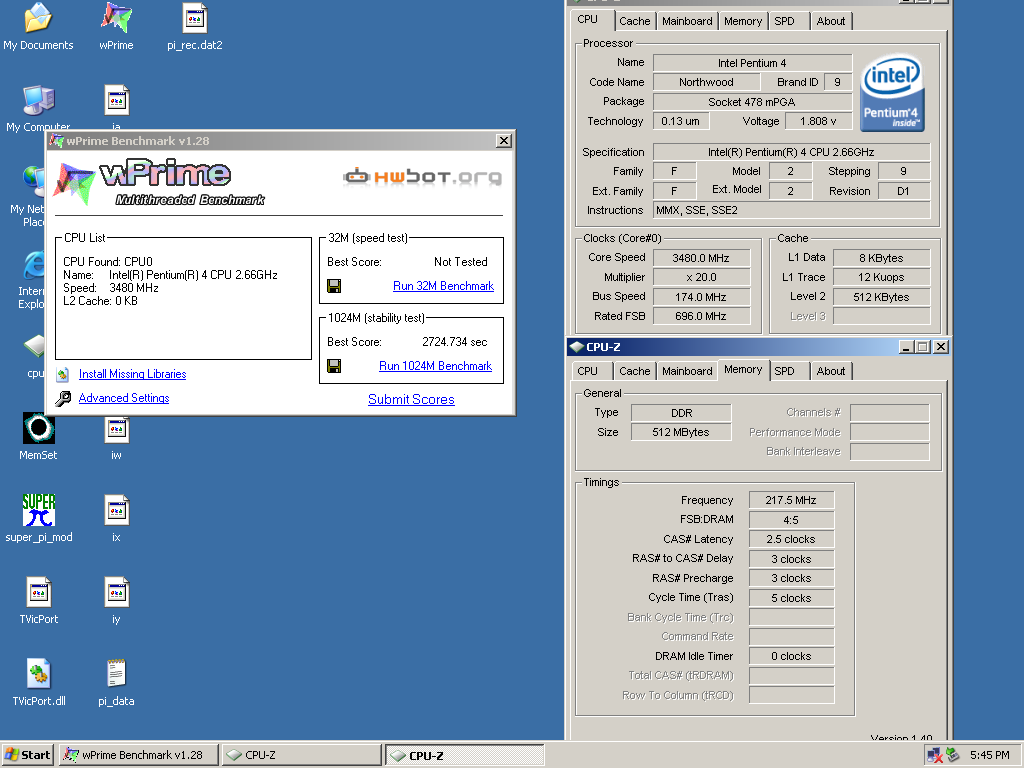Click the Specification Intel Pentium 4 2.66GHz field
Screen dimensions: 1024x768
[792, 152]
